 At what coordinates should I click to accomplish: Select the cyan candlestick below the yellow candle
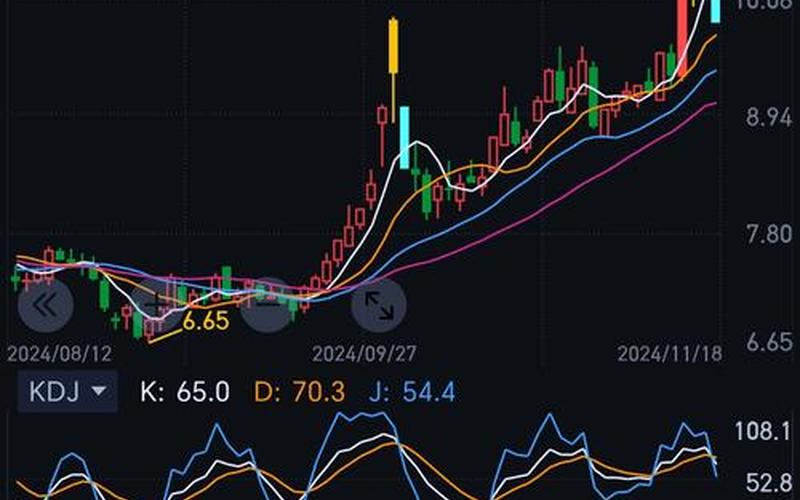404,136
